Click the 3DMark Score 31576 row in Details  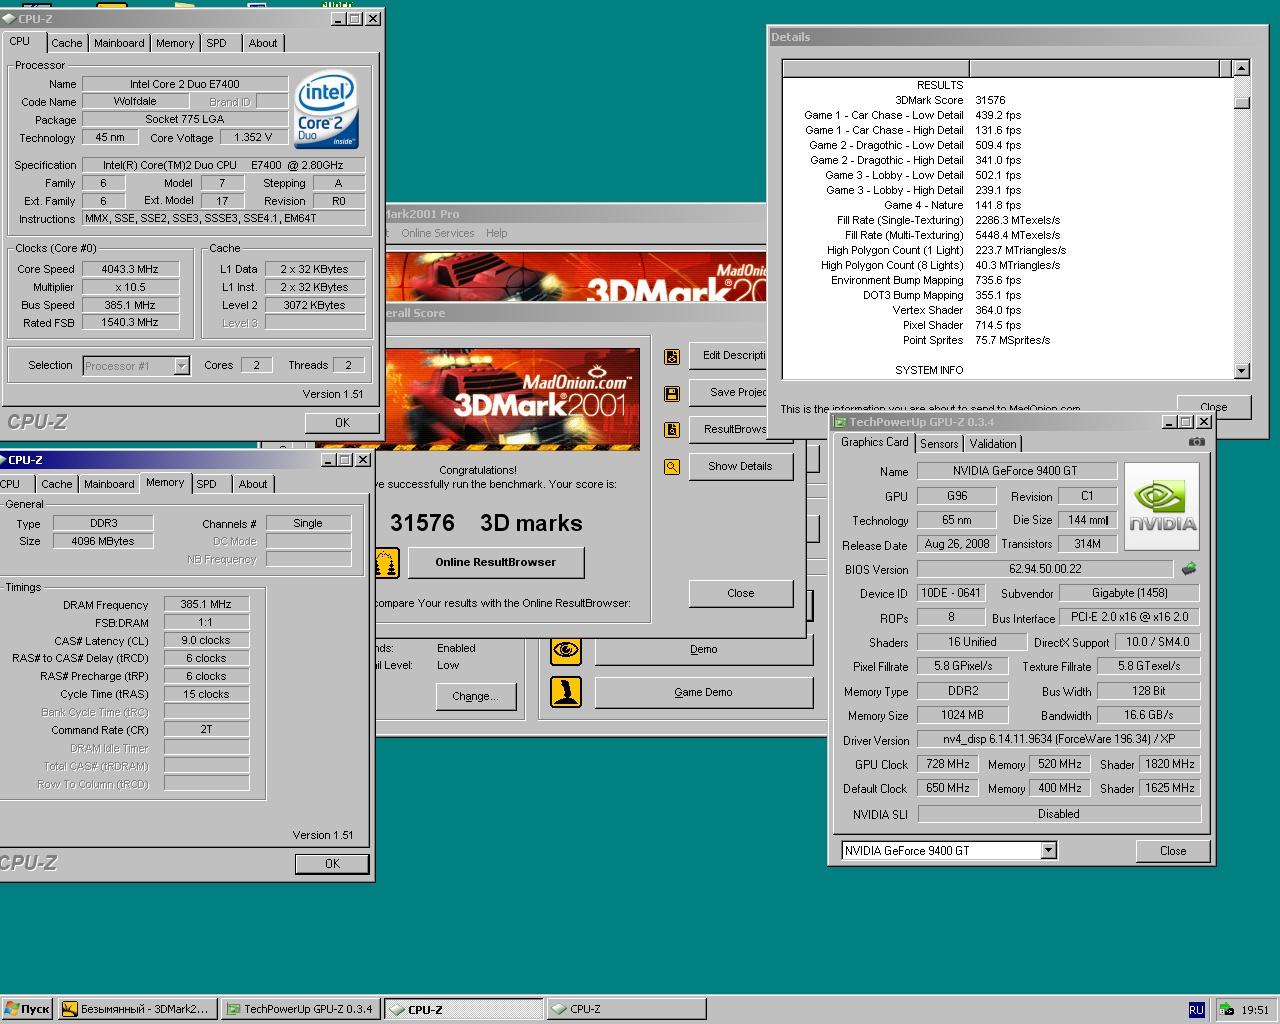[950, 100]
